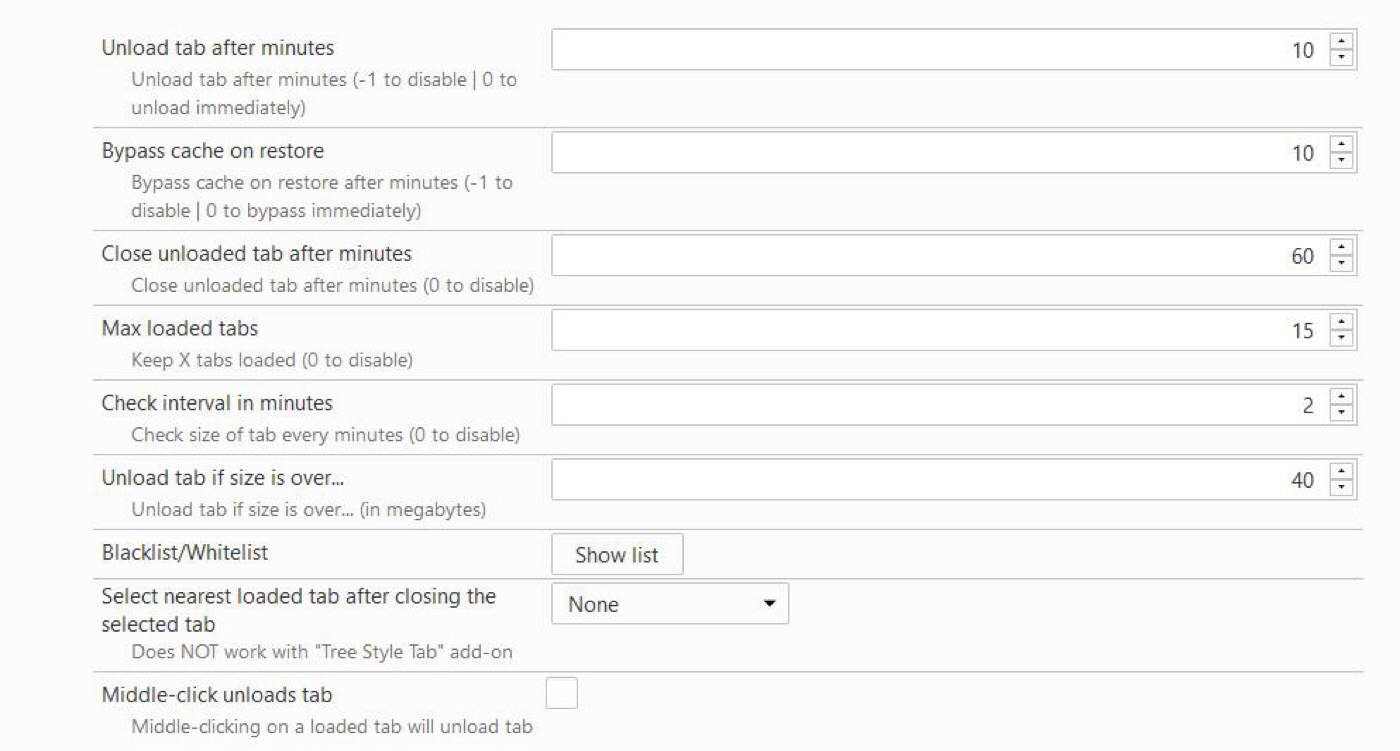Click the Show list button
1400x751 pixels.
[617, 554]
